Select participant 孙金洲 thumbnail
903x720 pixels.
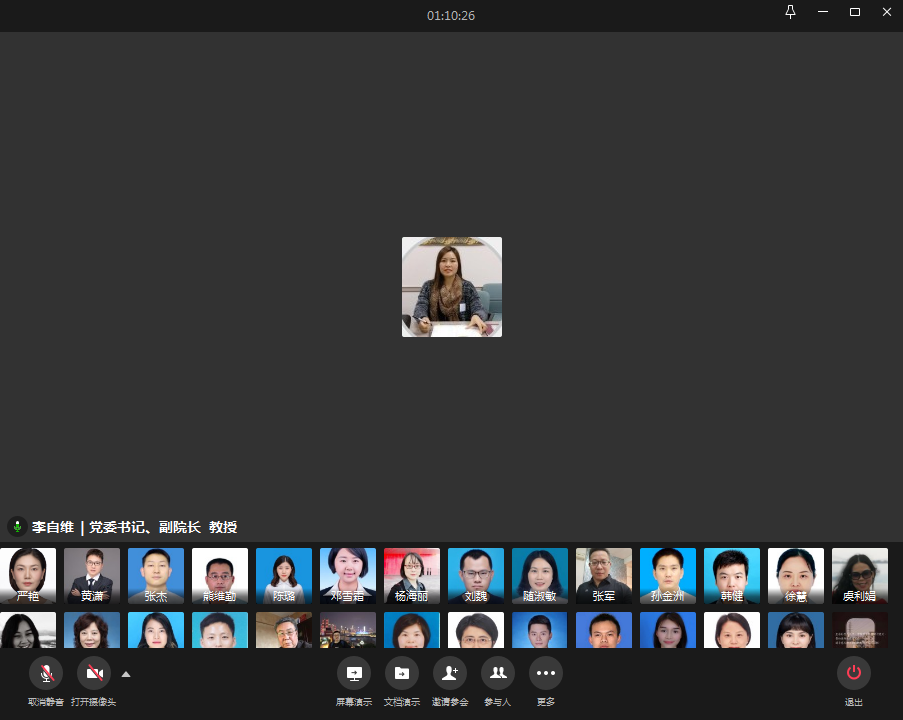pos(668,575)
